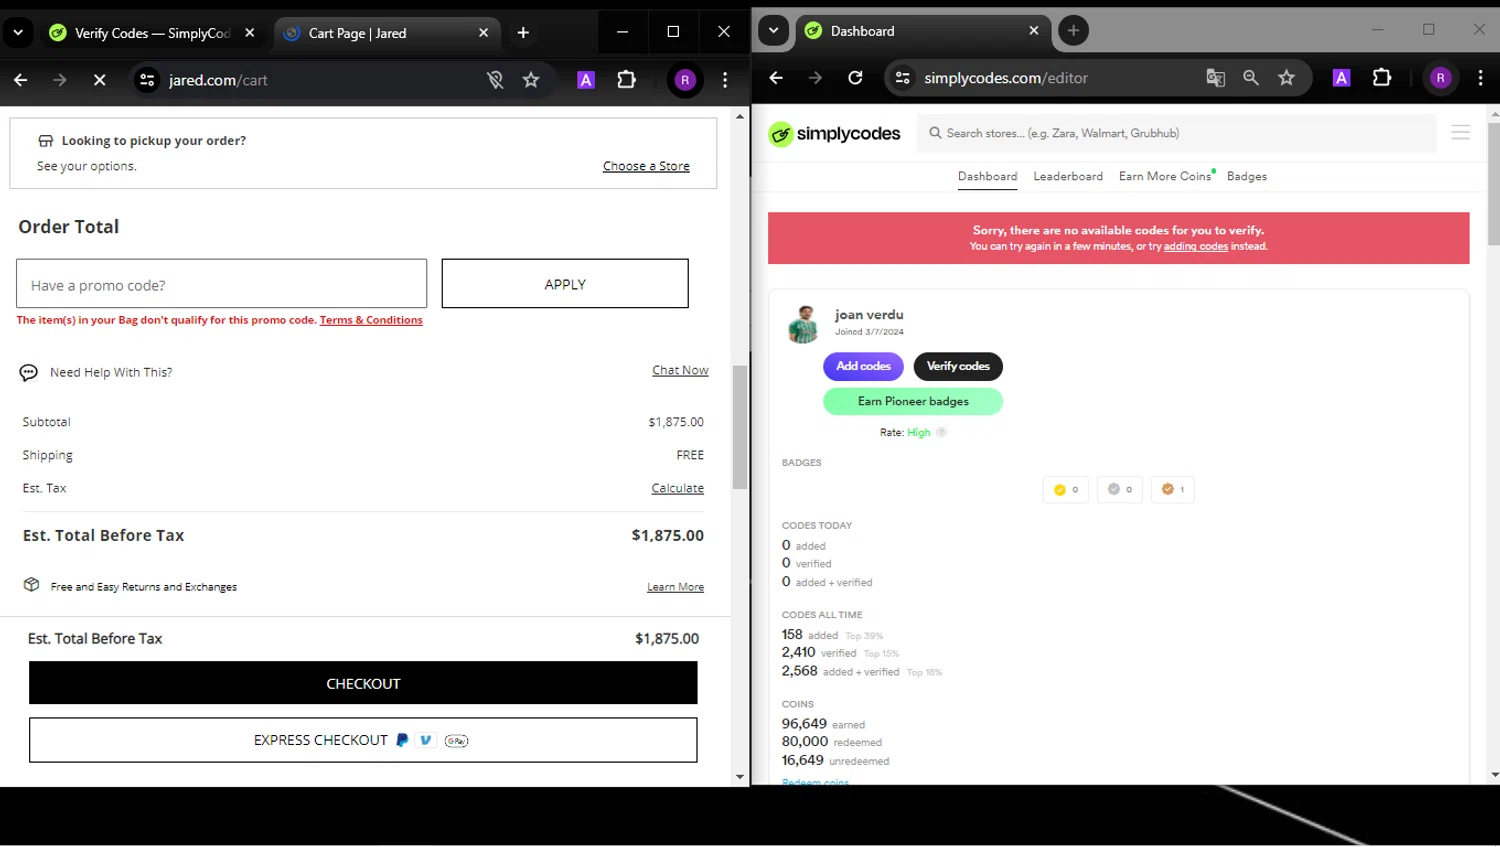Bookmark the simplycodes.com editor page

(1287, 78)
